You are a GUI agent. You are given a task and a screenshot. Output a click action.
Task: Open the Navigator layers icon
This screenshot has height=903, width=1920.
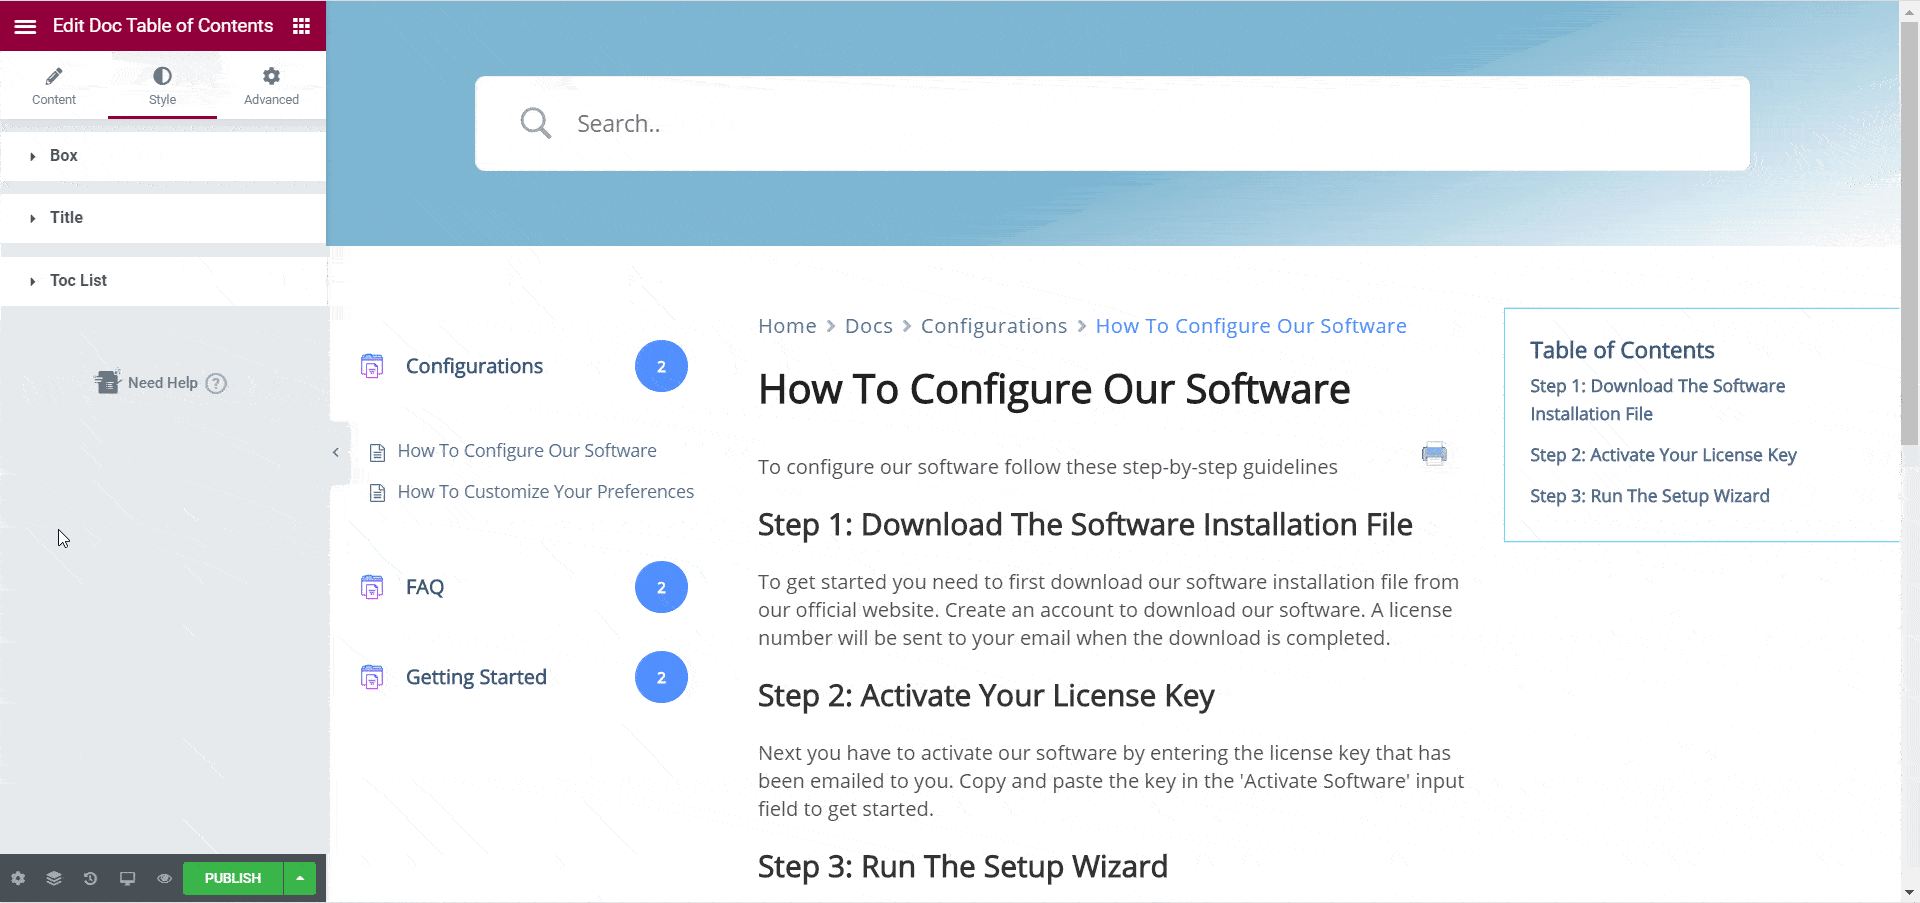tap(53, 877)
